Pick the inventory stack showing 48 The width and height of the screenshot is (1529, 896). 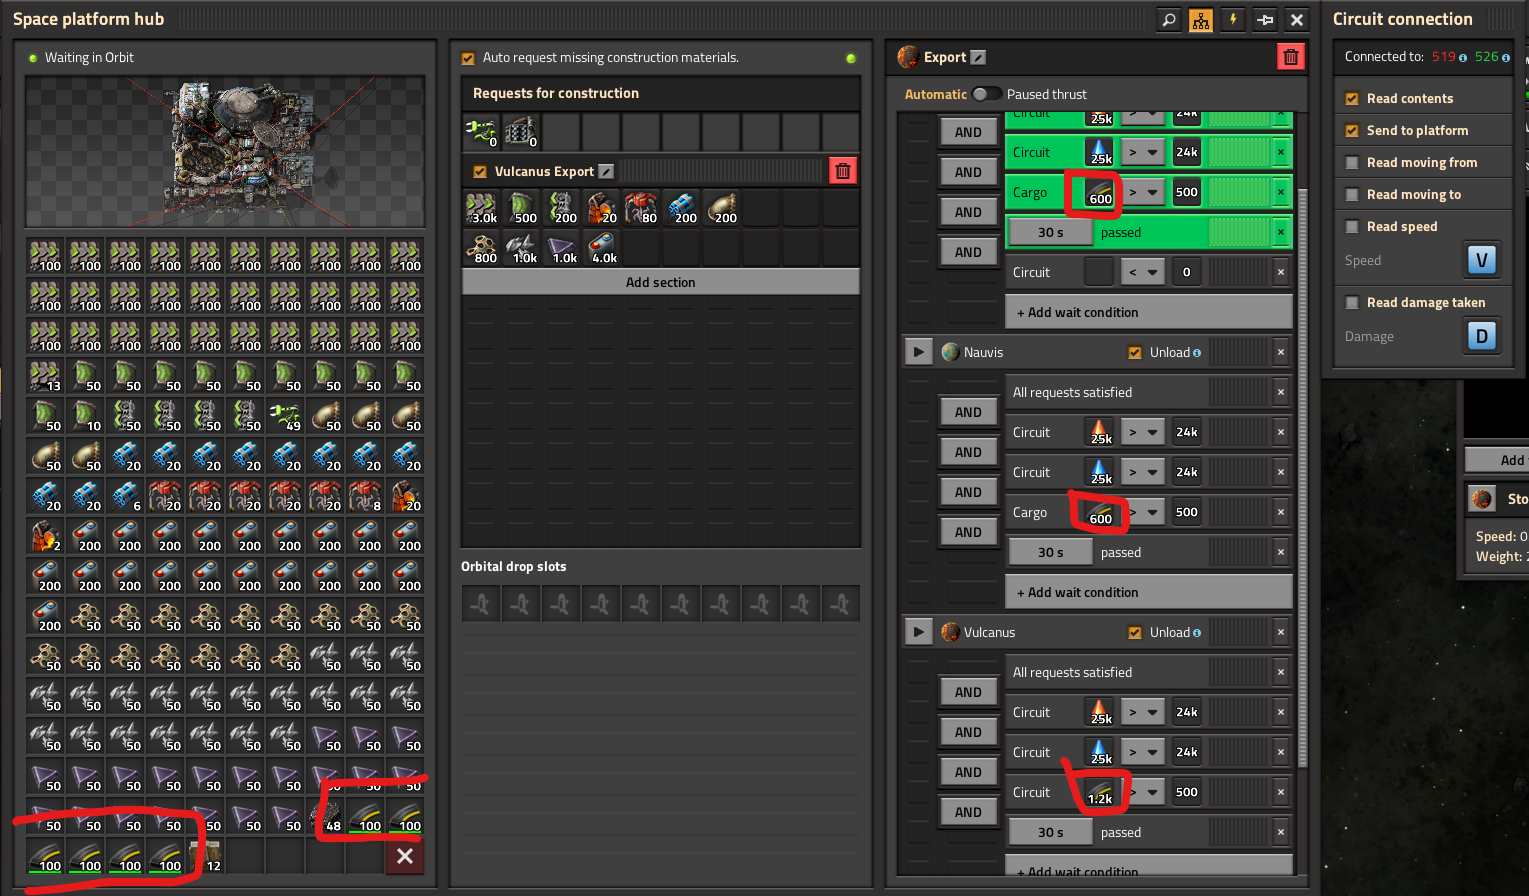(x=325, y=816)
